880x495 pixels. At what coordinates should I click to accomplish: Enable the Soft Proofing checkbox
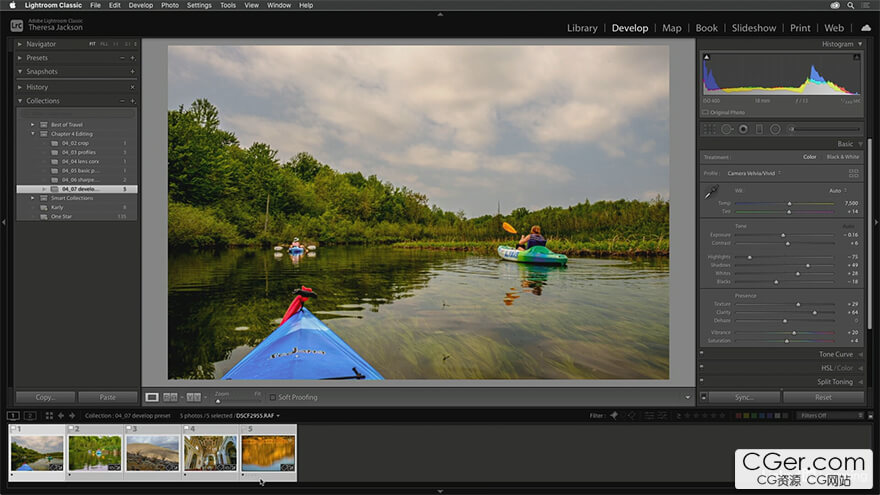(273, 397)
